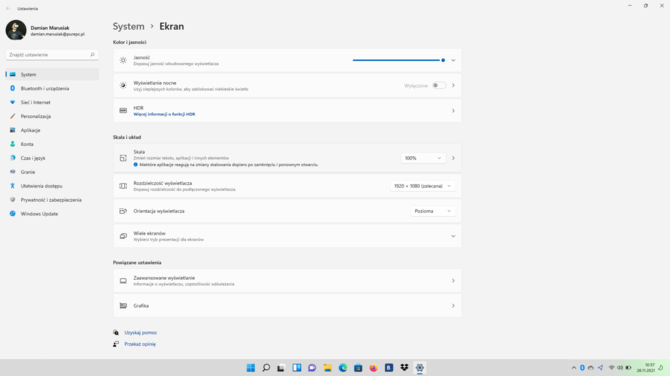670x376 pixels.
Task: Click the Bluetooth tray icon
Action: coord(582,367)
